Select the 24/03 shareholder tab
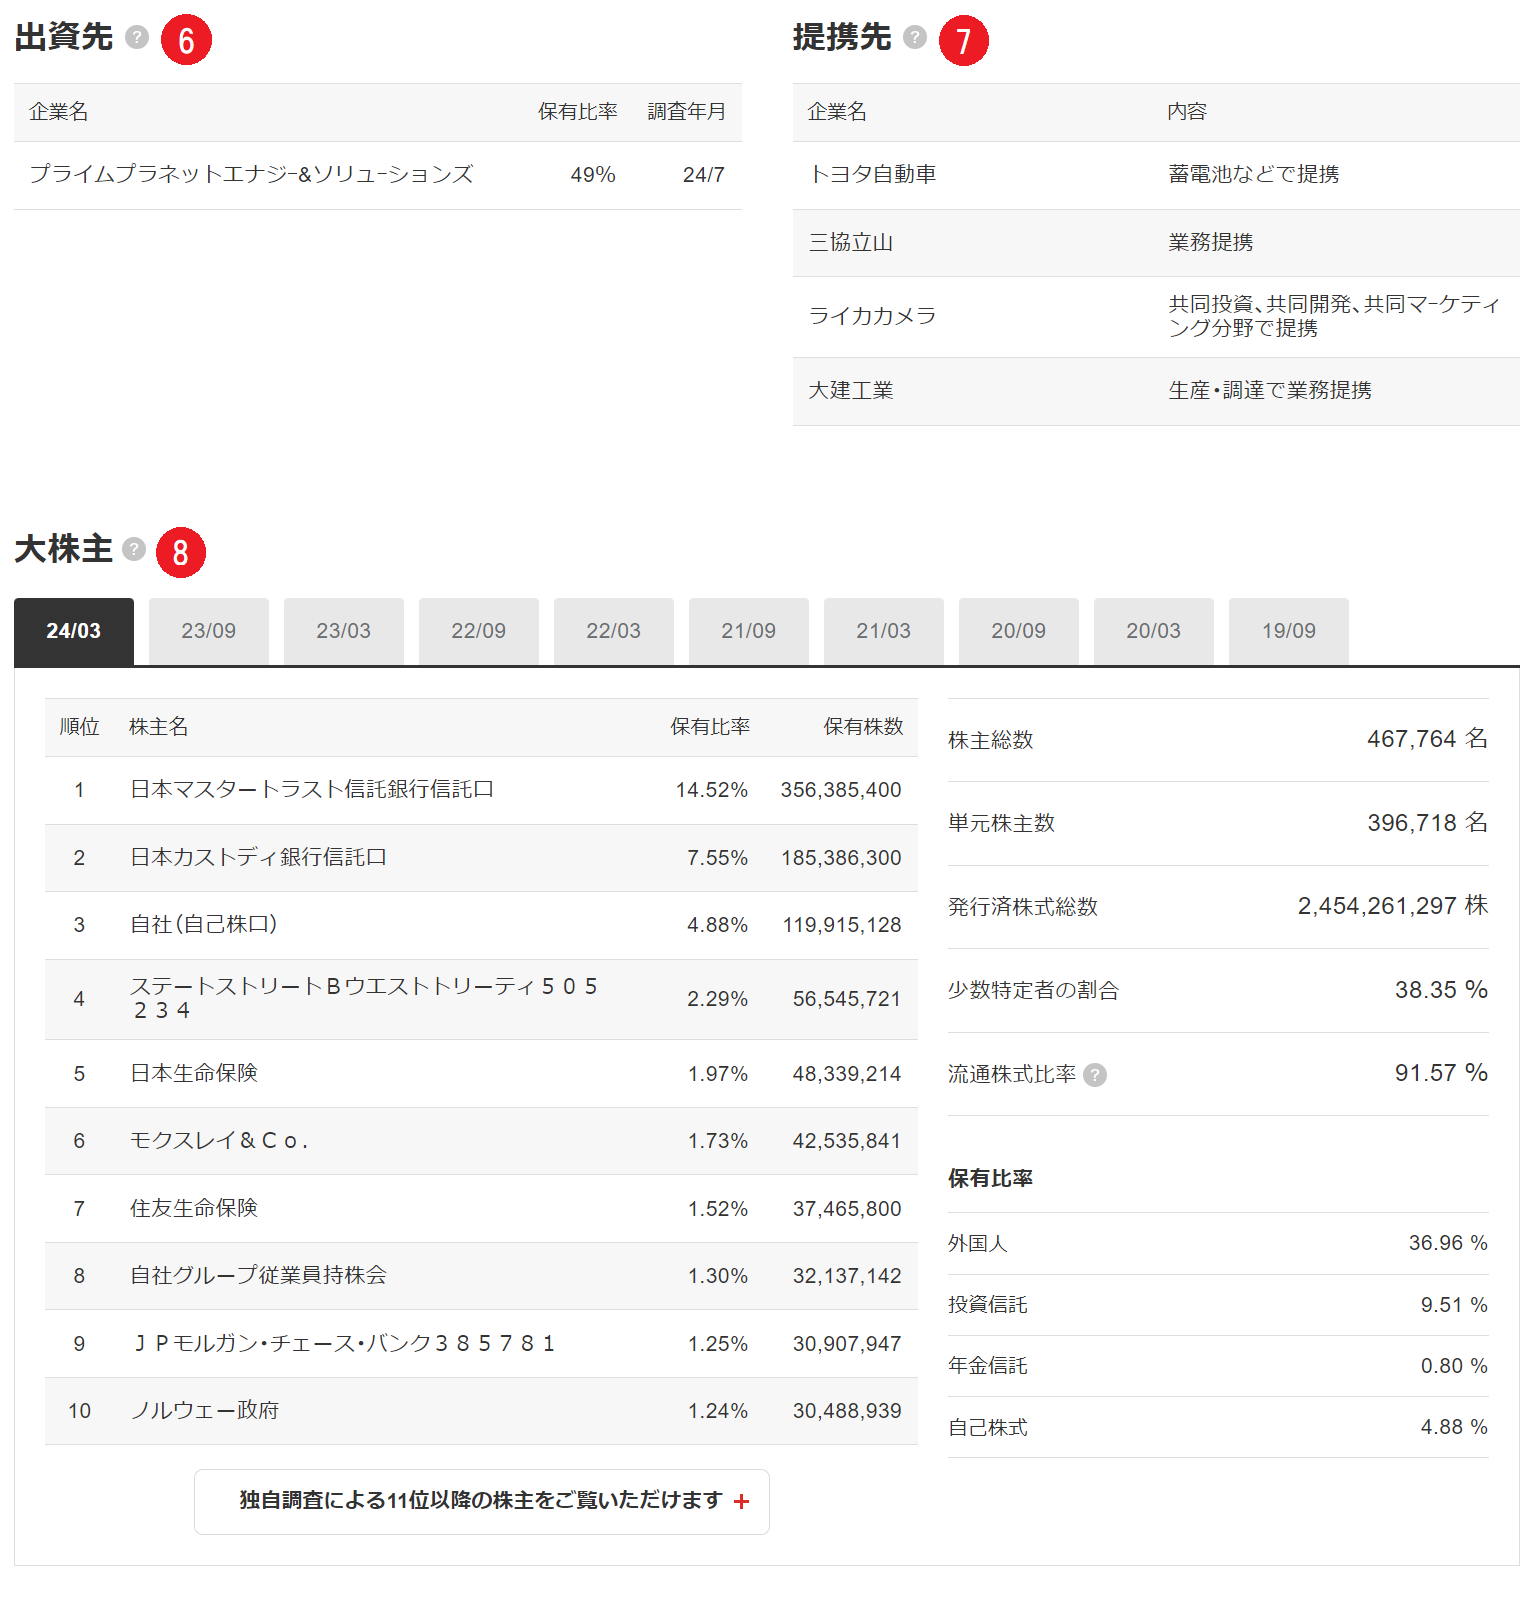The width and height of the screenshot is (1529, 1597). pyautogui.click(x=74, y=631)
